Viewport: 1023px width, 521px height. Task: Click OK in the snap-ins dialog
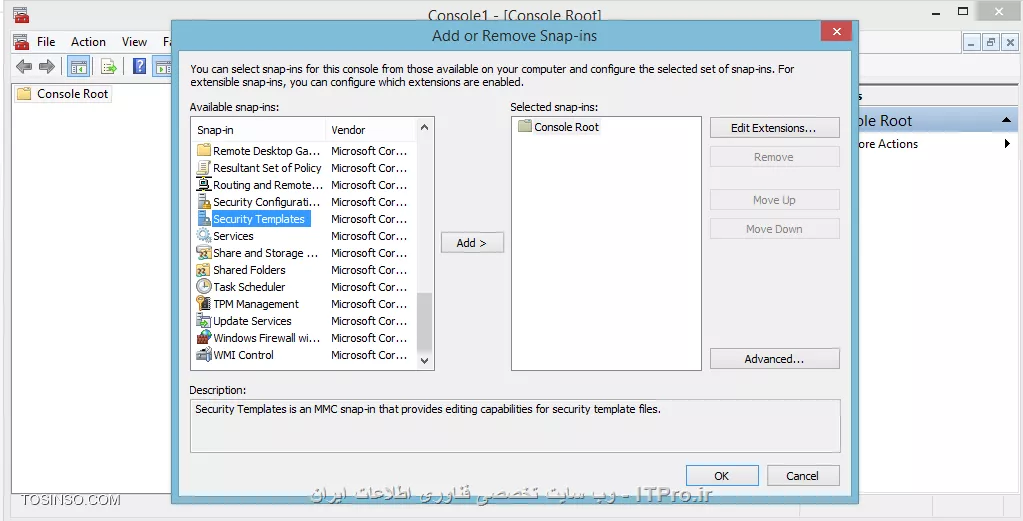pos(722,475)
